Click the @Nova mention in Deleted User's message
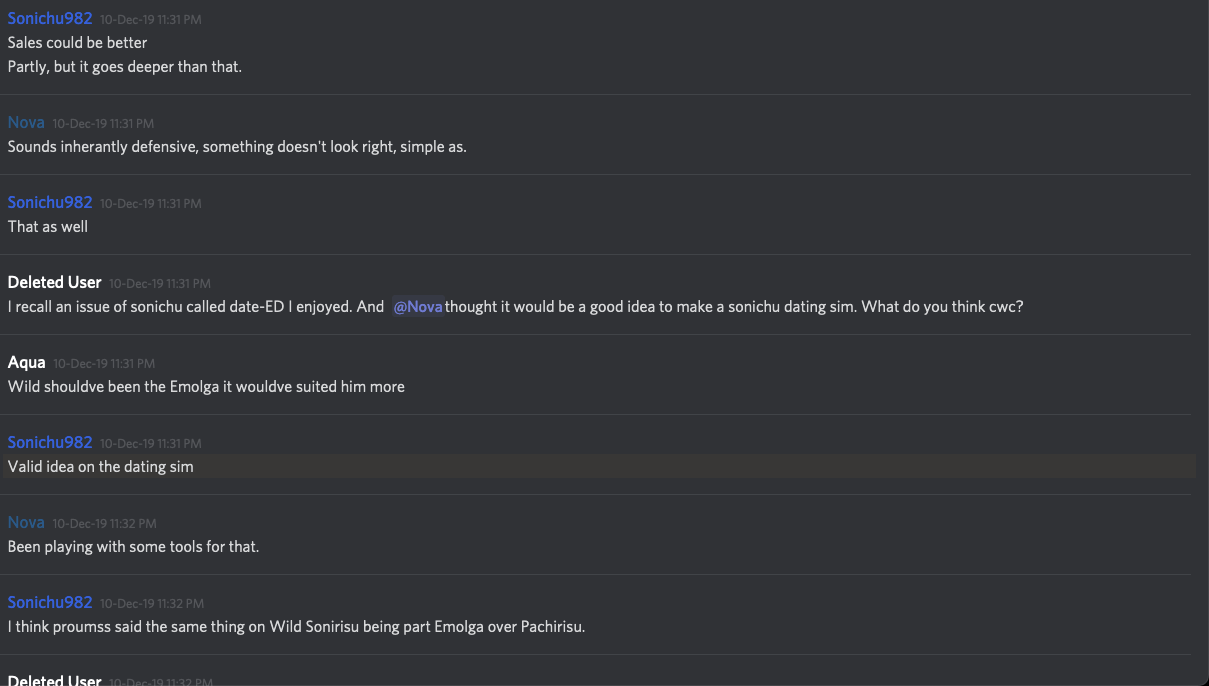The width and height of the screenshot is (1209, 686). coord(418,307)
